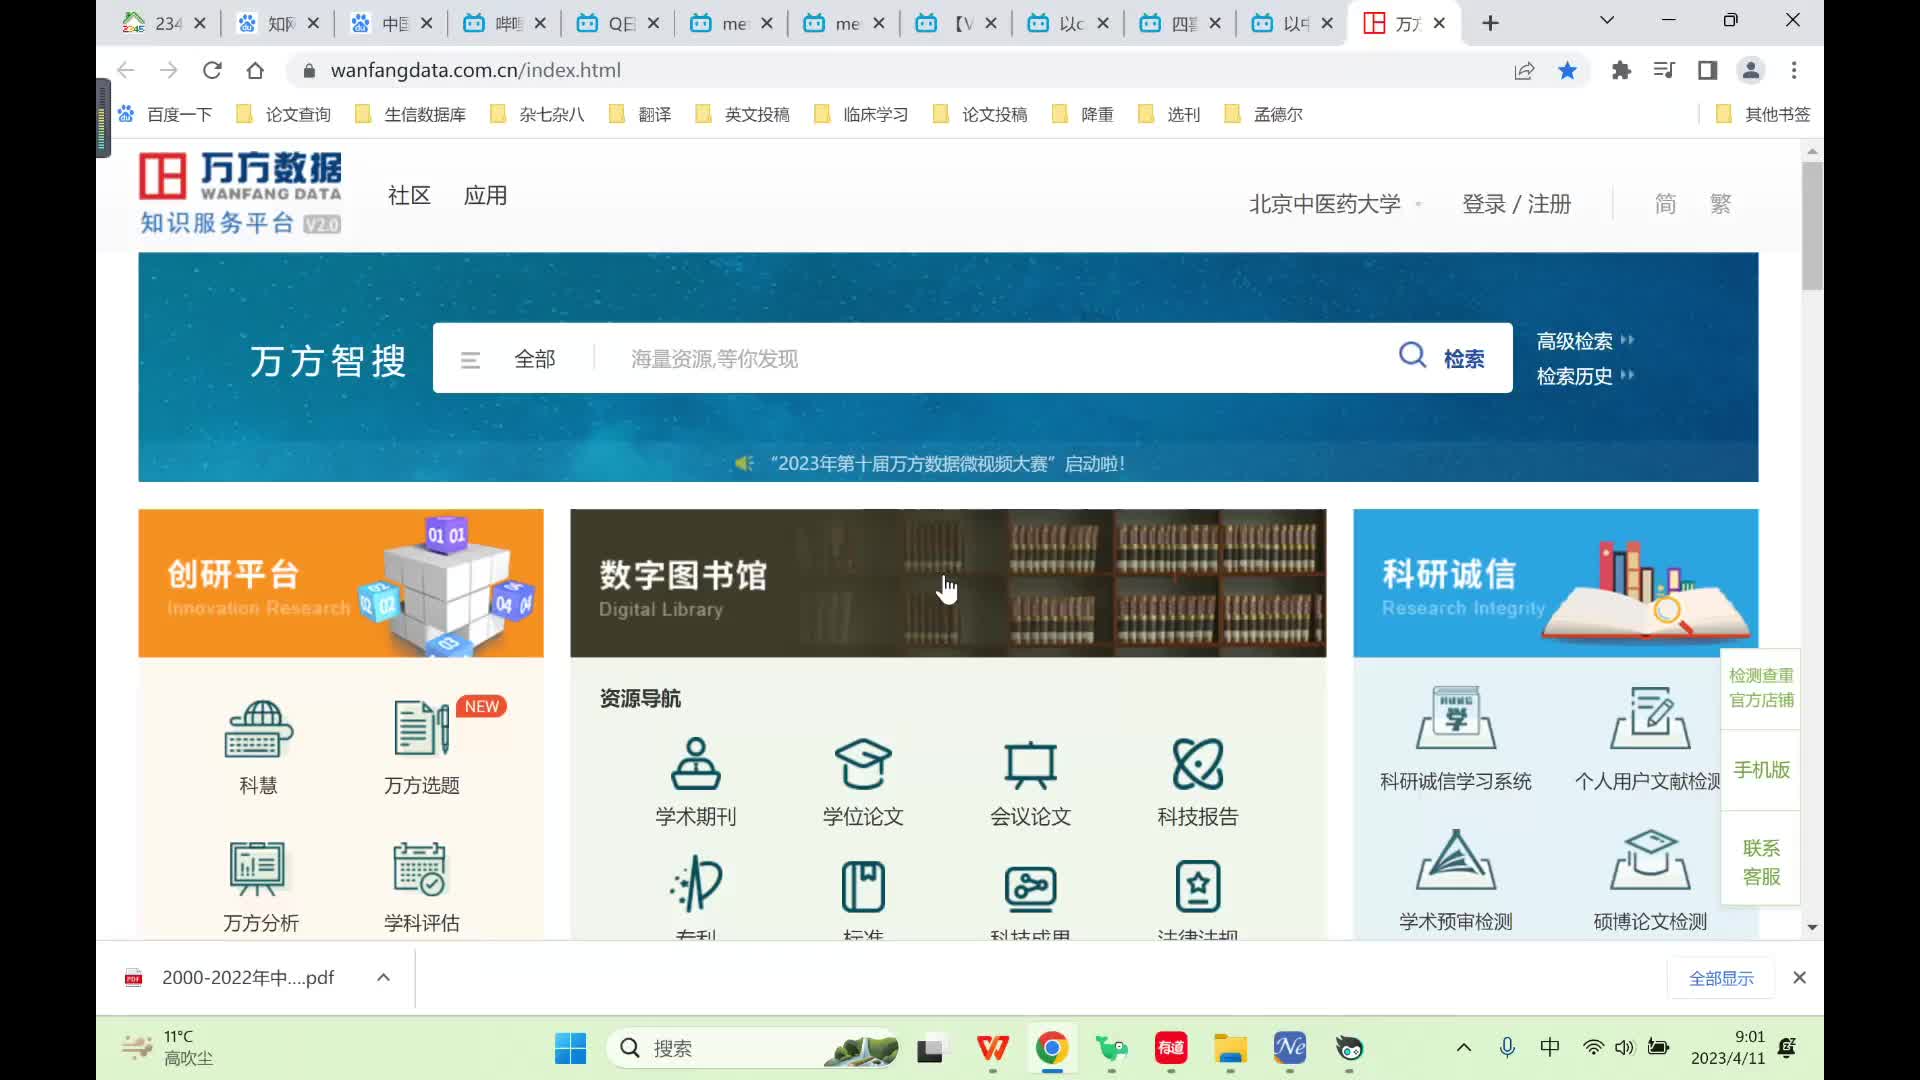
Task: Open Chrome profile avatar icon
Action: [1751, 70]
